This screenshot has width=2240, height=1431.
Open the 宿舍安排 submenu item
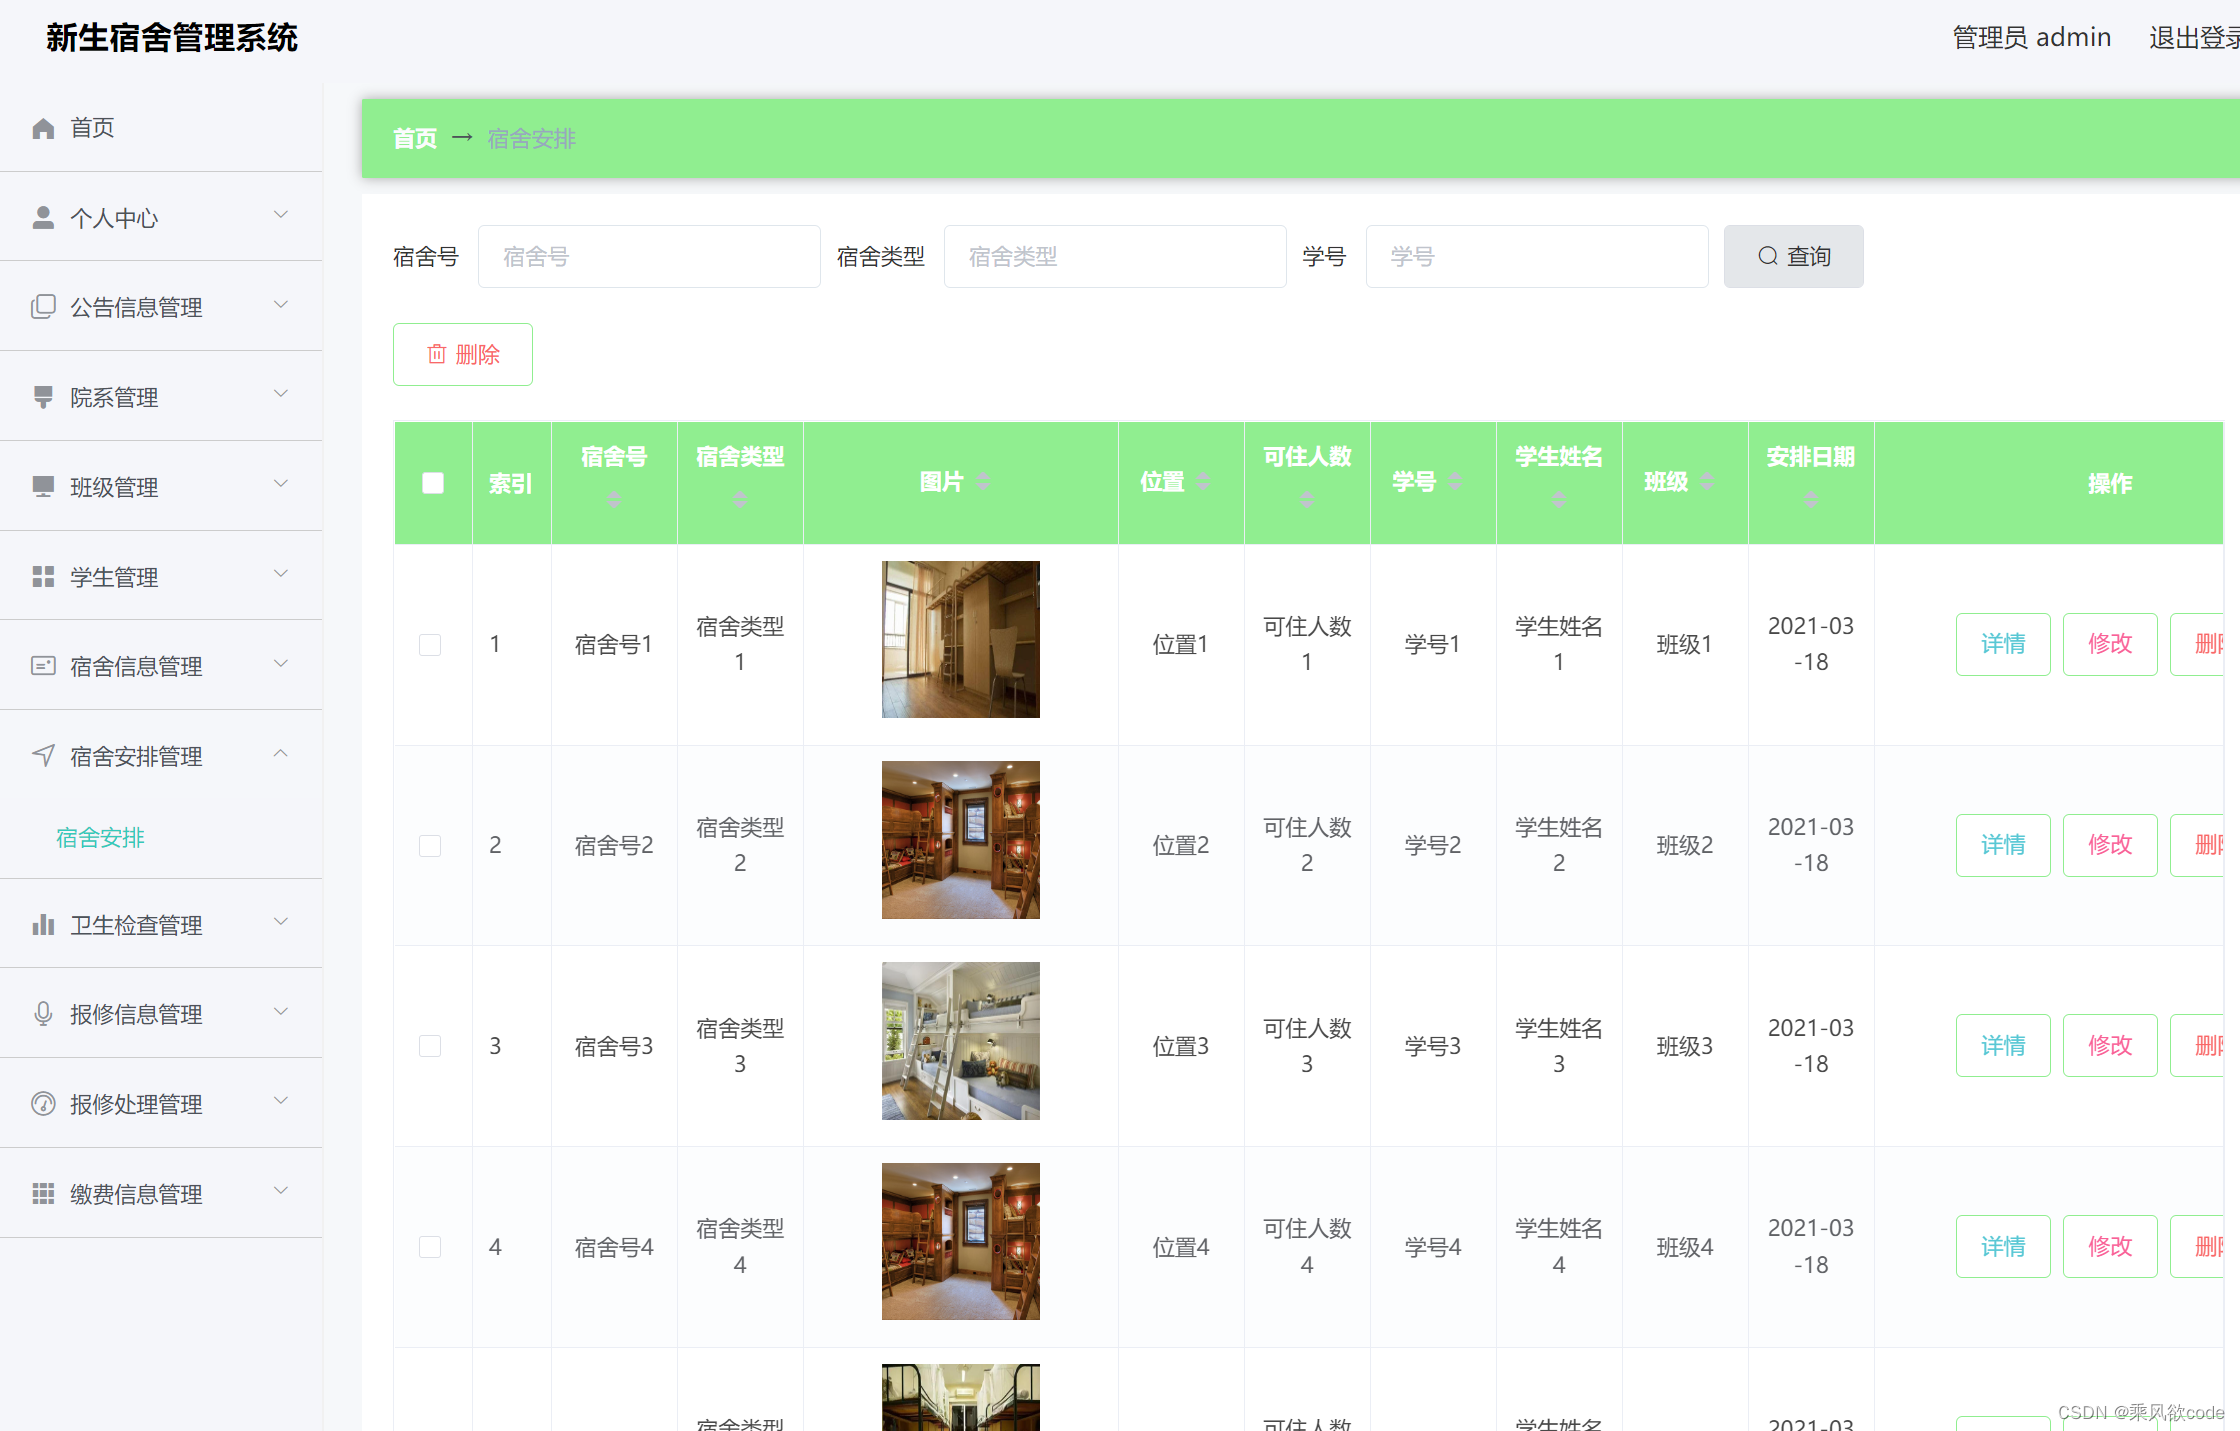coord(101,838)
